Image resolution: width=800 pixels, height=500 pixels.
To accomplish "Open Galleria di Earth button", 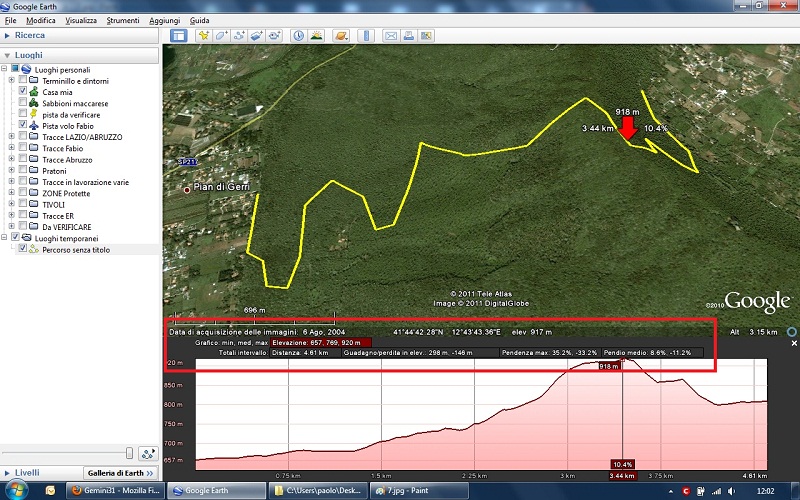I will point(120,473).
